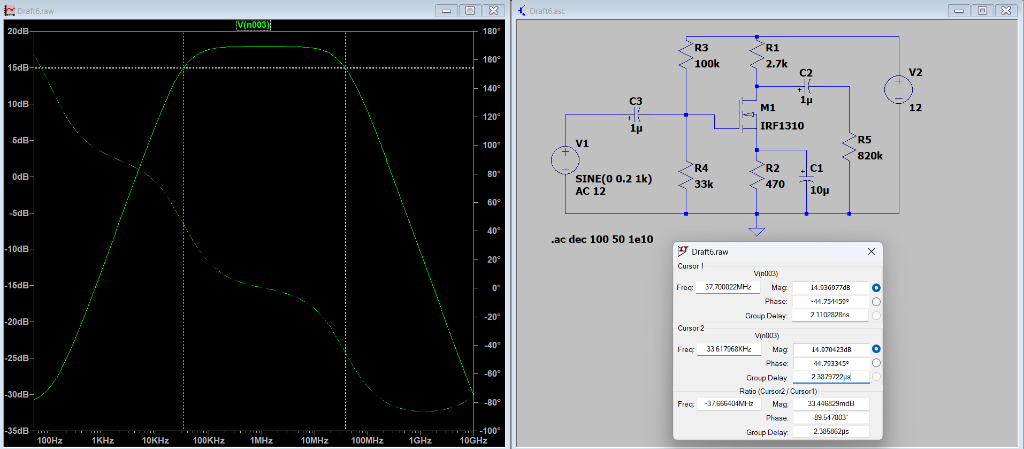Click the V(n003) trace label above plot
The width and height of the screenshot is (1024, 449).
point(253,24)
